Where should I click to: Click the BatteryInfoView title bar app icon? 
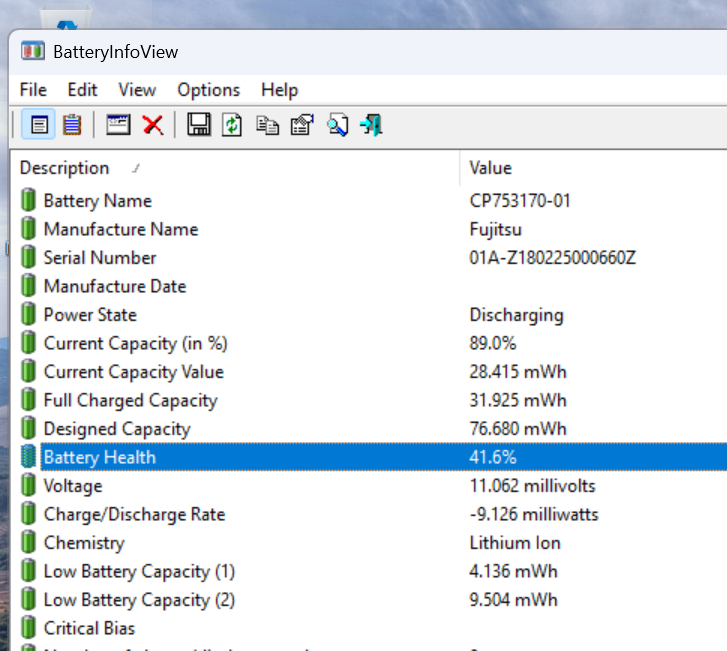(33, 51)
